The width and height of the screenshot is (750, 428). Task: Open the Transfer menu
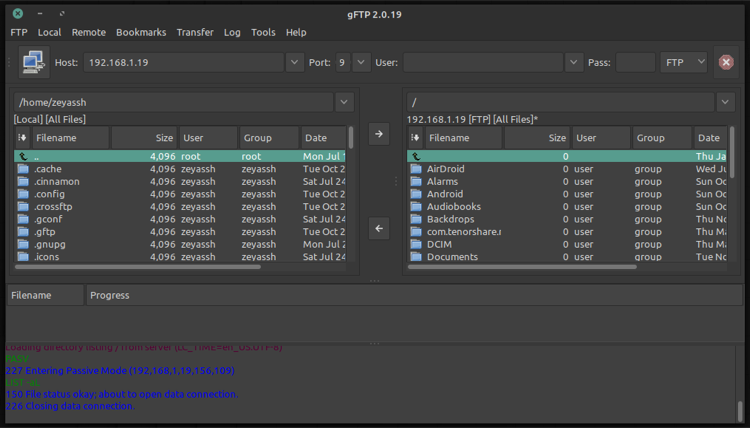click(195, 32)
